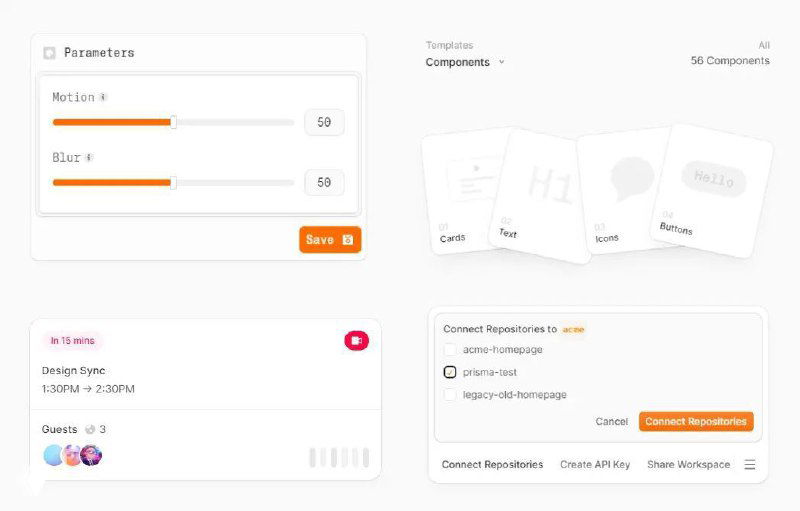Click the 1:30PM → 2:30PM time text
The image size is (800, 511).
coord(88,389)
